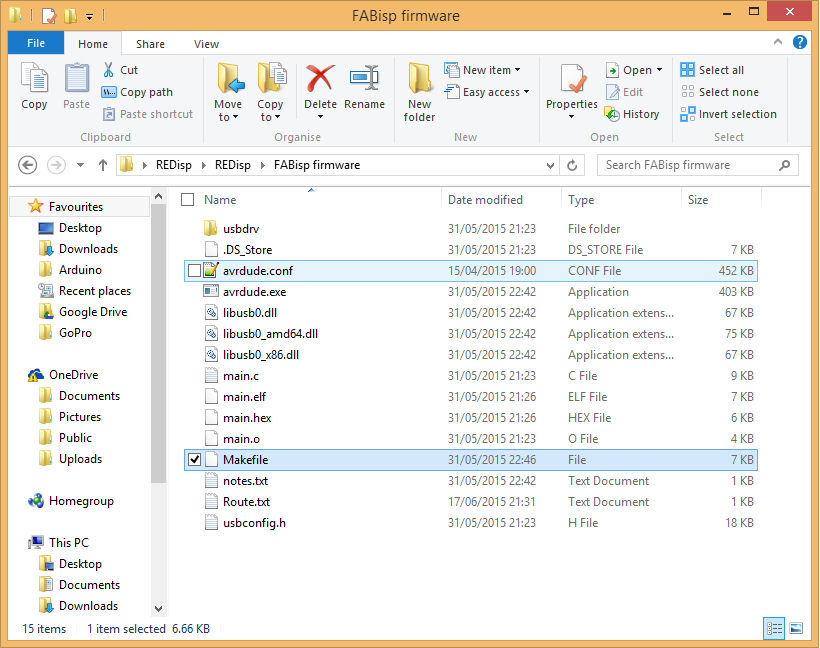Click the Cut scissors icon
Viewport: 820px width, 648px height.
108,70
